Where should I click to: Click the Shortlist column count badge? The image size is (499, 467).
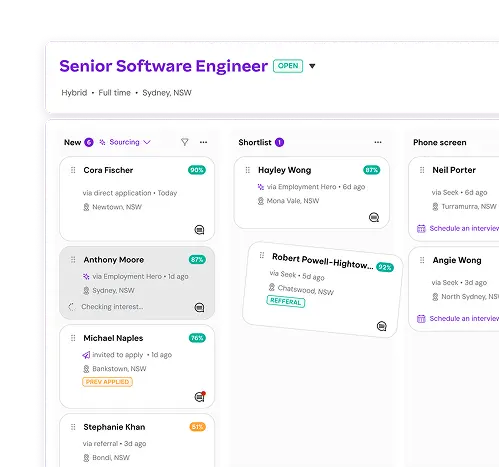click(279, 142)
